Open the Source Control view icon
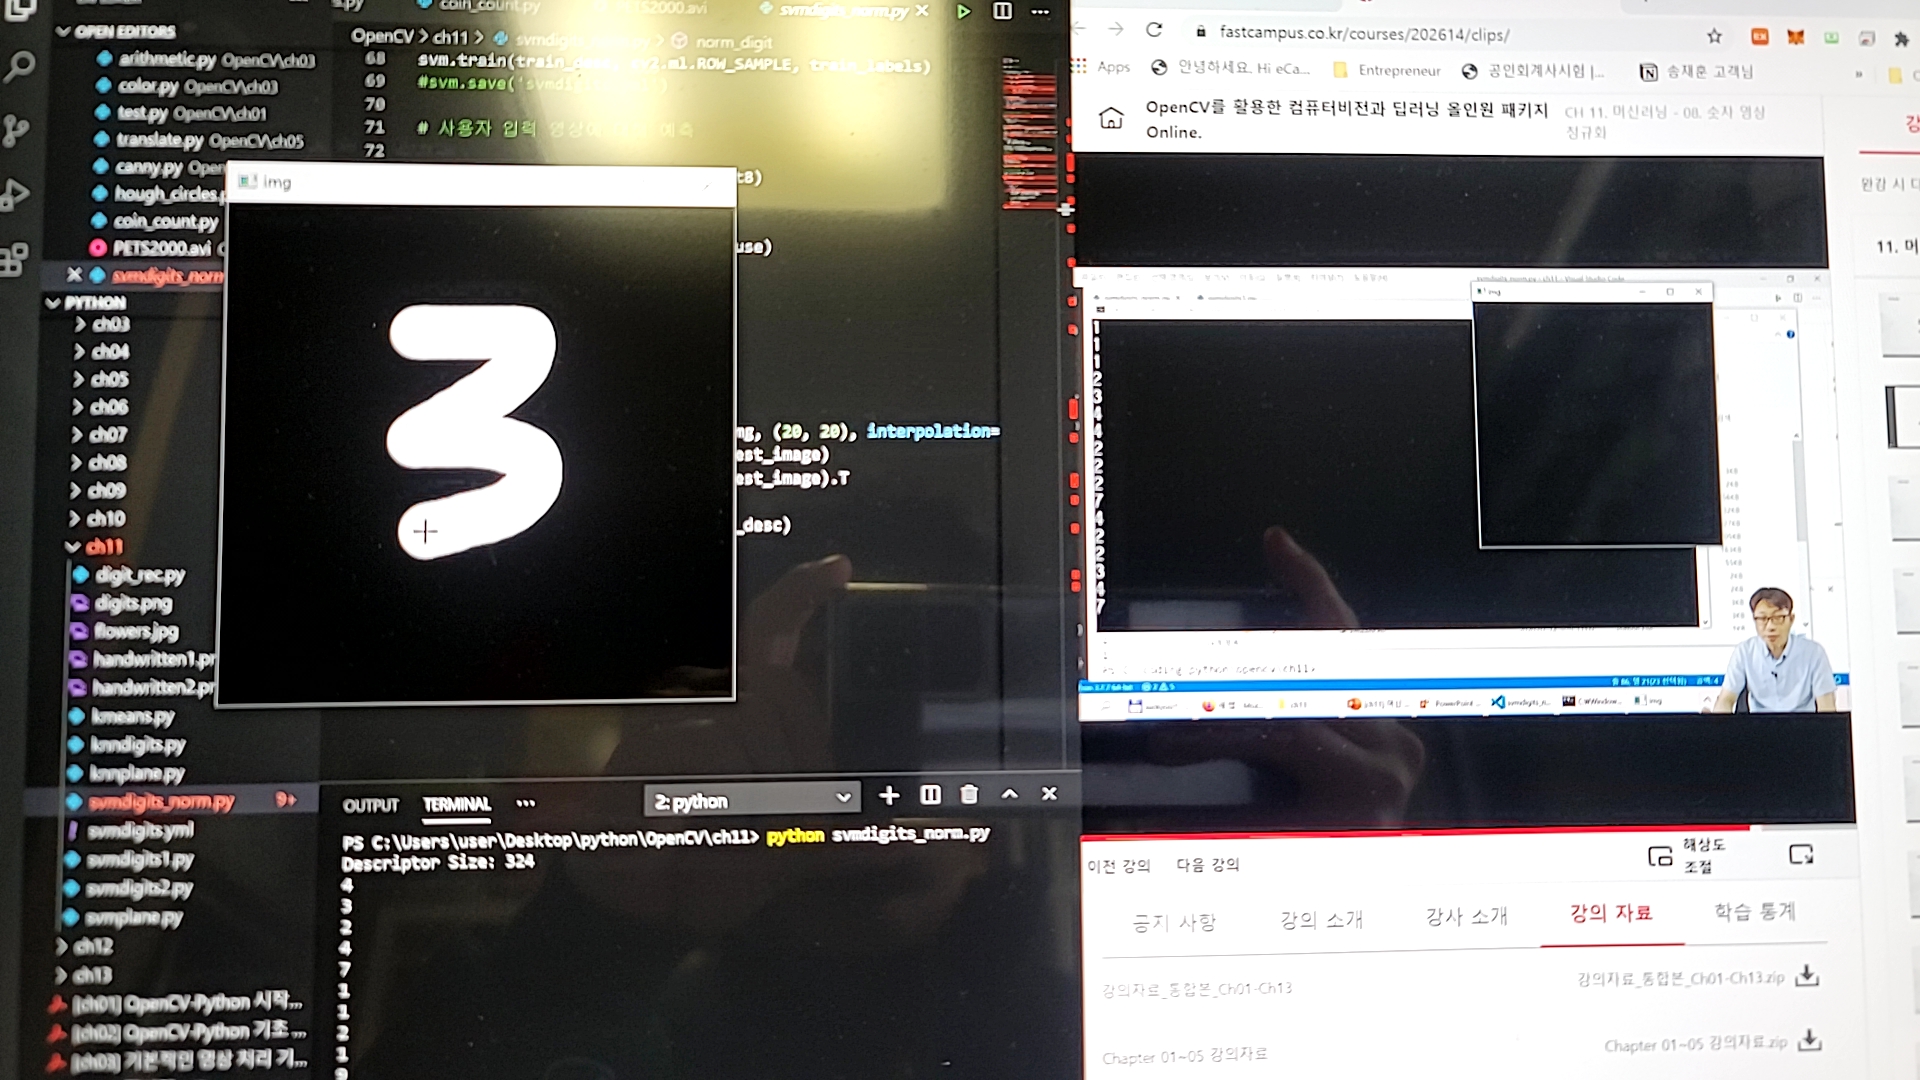1920x1080 pixels. (x=17, y=130)
